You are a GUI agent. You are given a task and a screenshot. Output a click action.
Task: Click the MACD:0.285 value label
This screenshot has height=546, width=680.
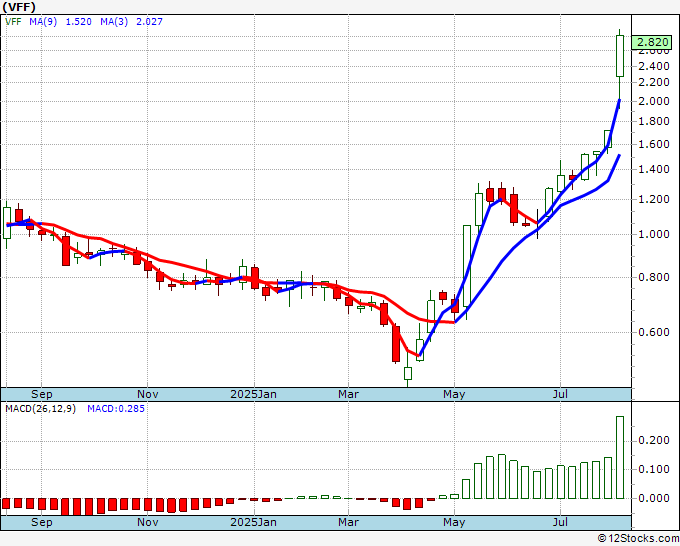116,409
